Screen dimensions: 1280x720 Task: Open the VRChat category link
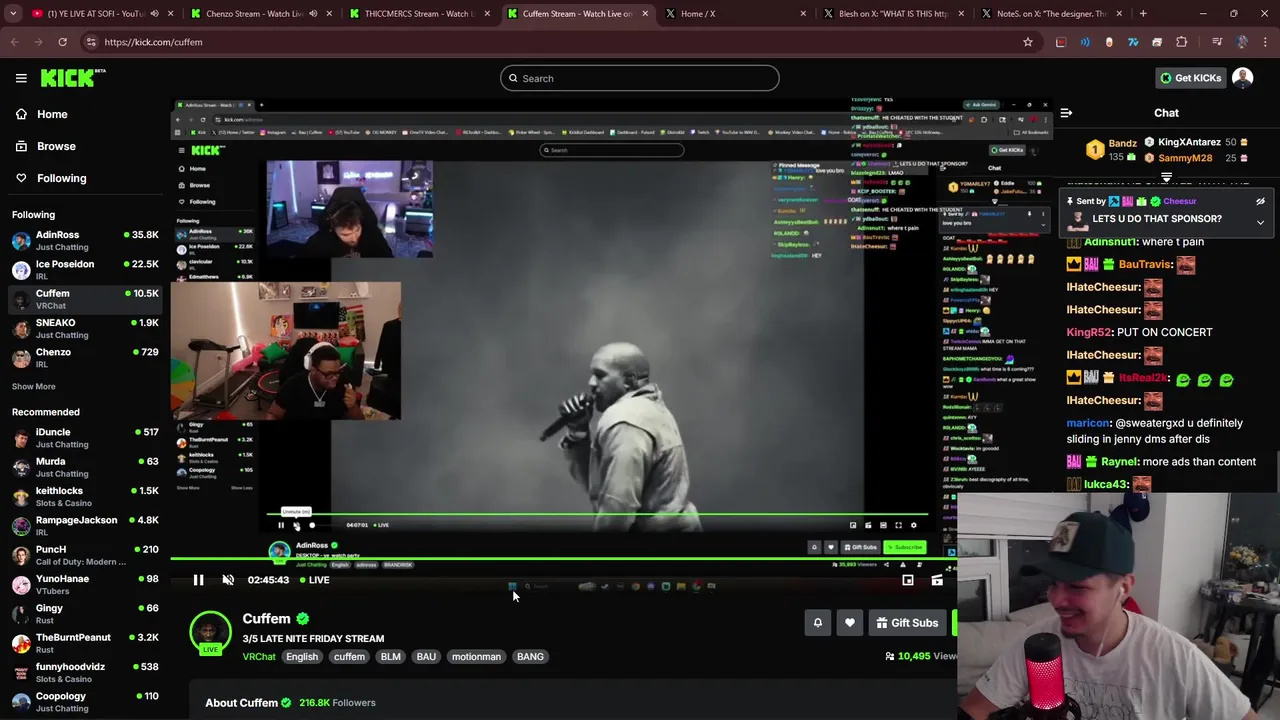(x=258, y=657)
